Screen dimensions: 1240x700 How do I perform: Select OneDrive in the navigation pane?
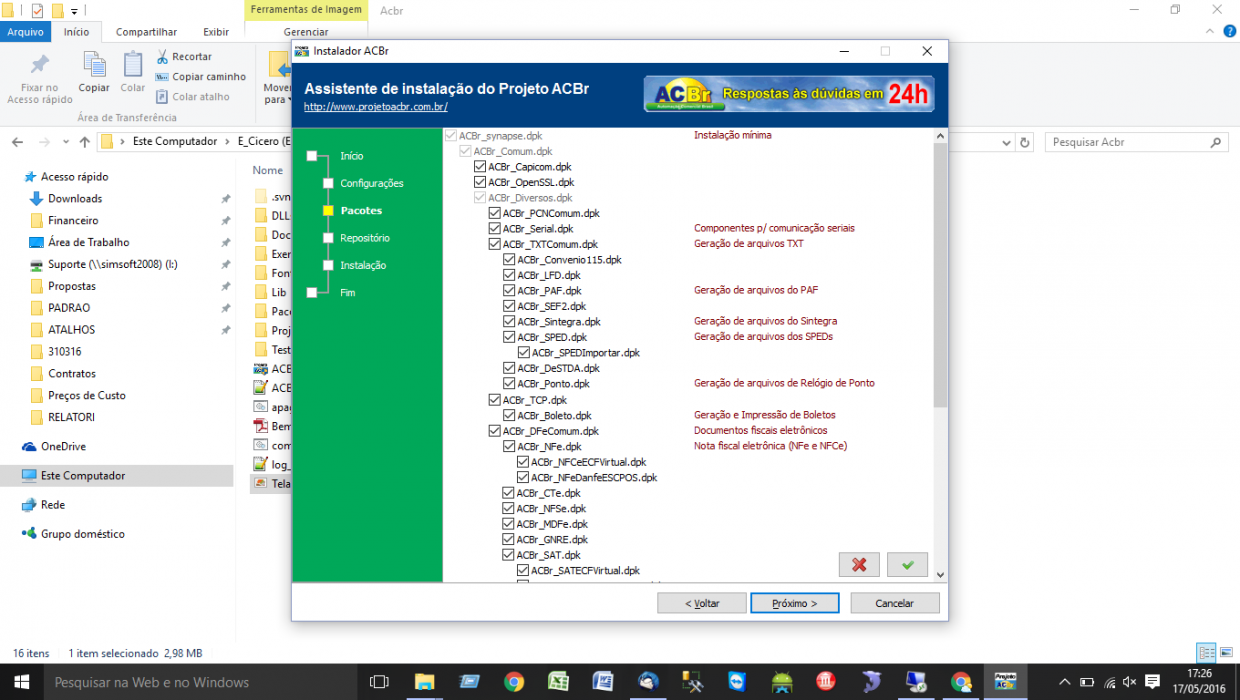click(x=63, y=446)
